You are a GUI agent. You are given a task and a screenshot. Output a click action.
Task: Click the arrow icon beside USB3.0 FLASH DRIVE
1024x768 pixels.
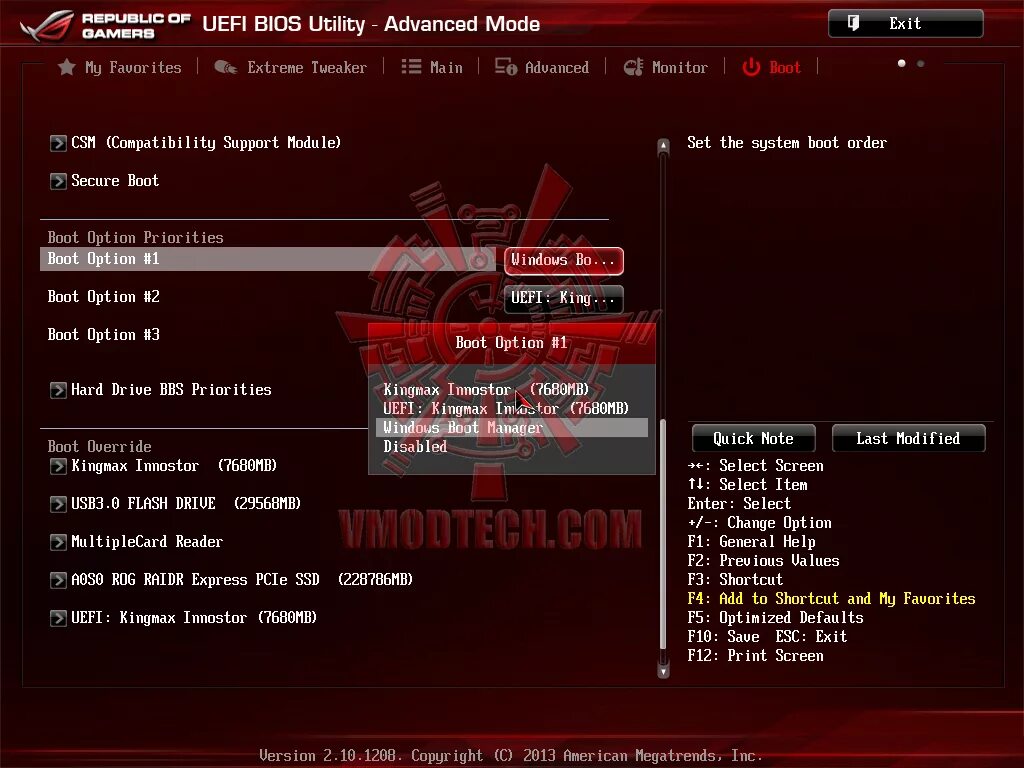point(58,504)
